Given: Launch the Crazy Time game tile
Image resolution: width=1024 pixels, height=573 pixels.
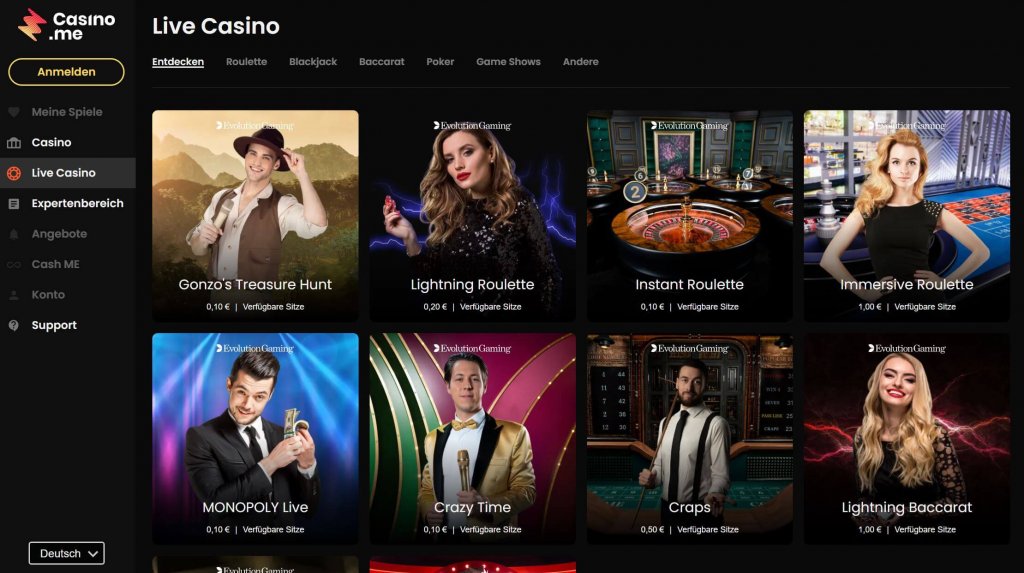Looking at the screenshot, I should tap(472, 438).
